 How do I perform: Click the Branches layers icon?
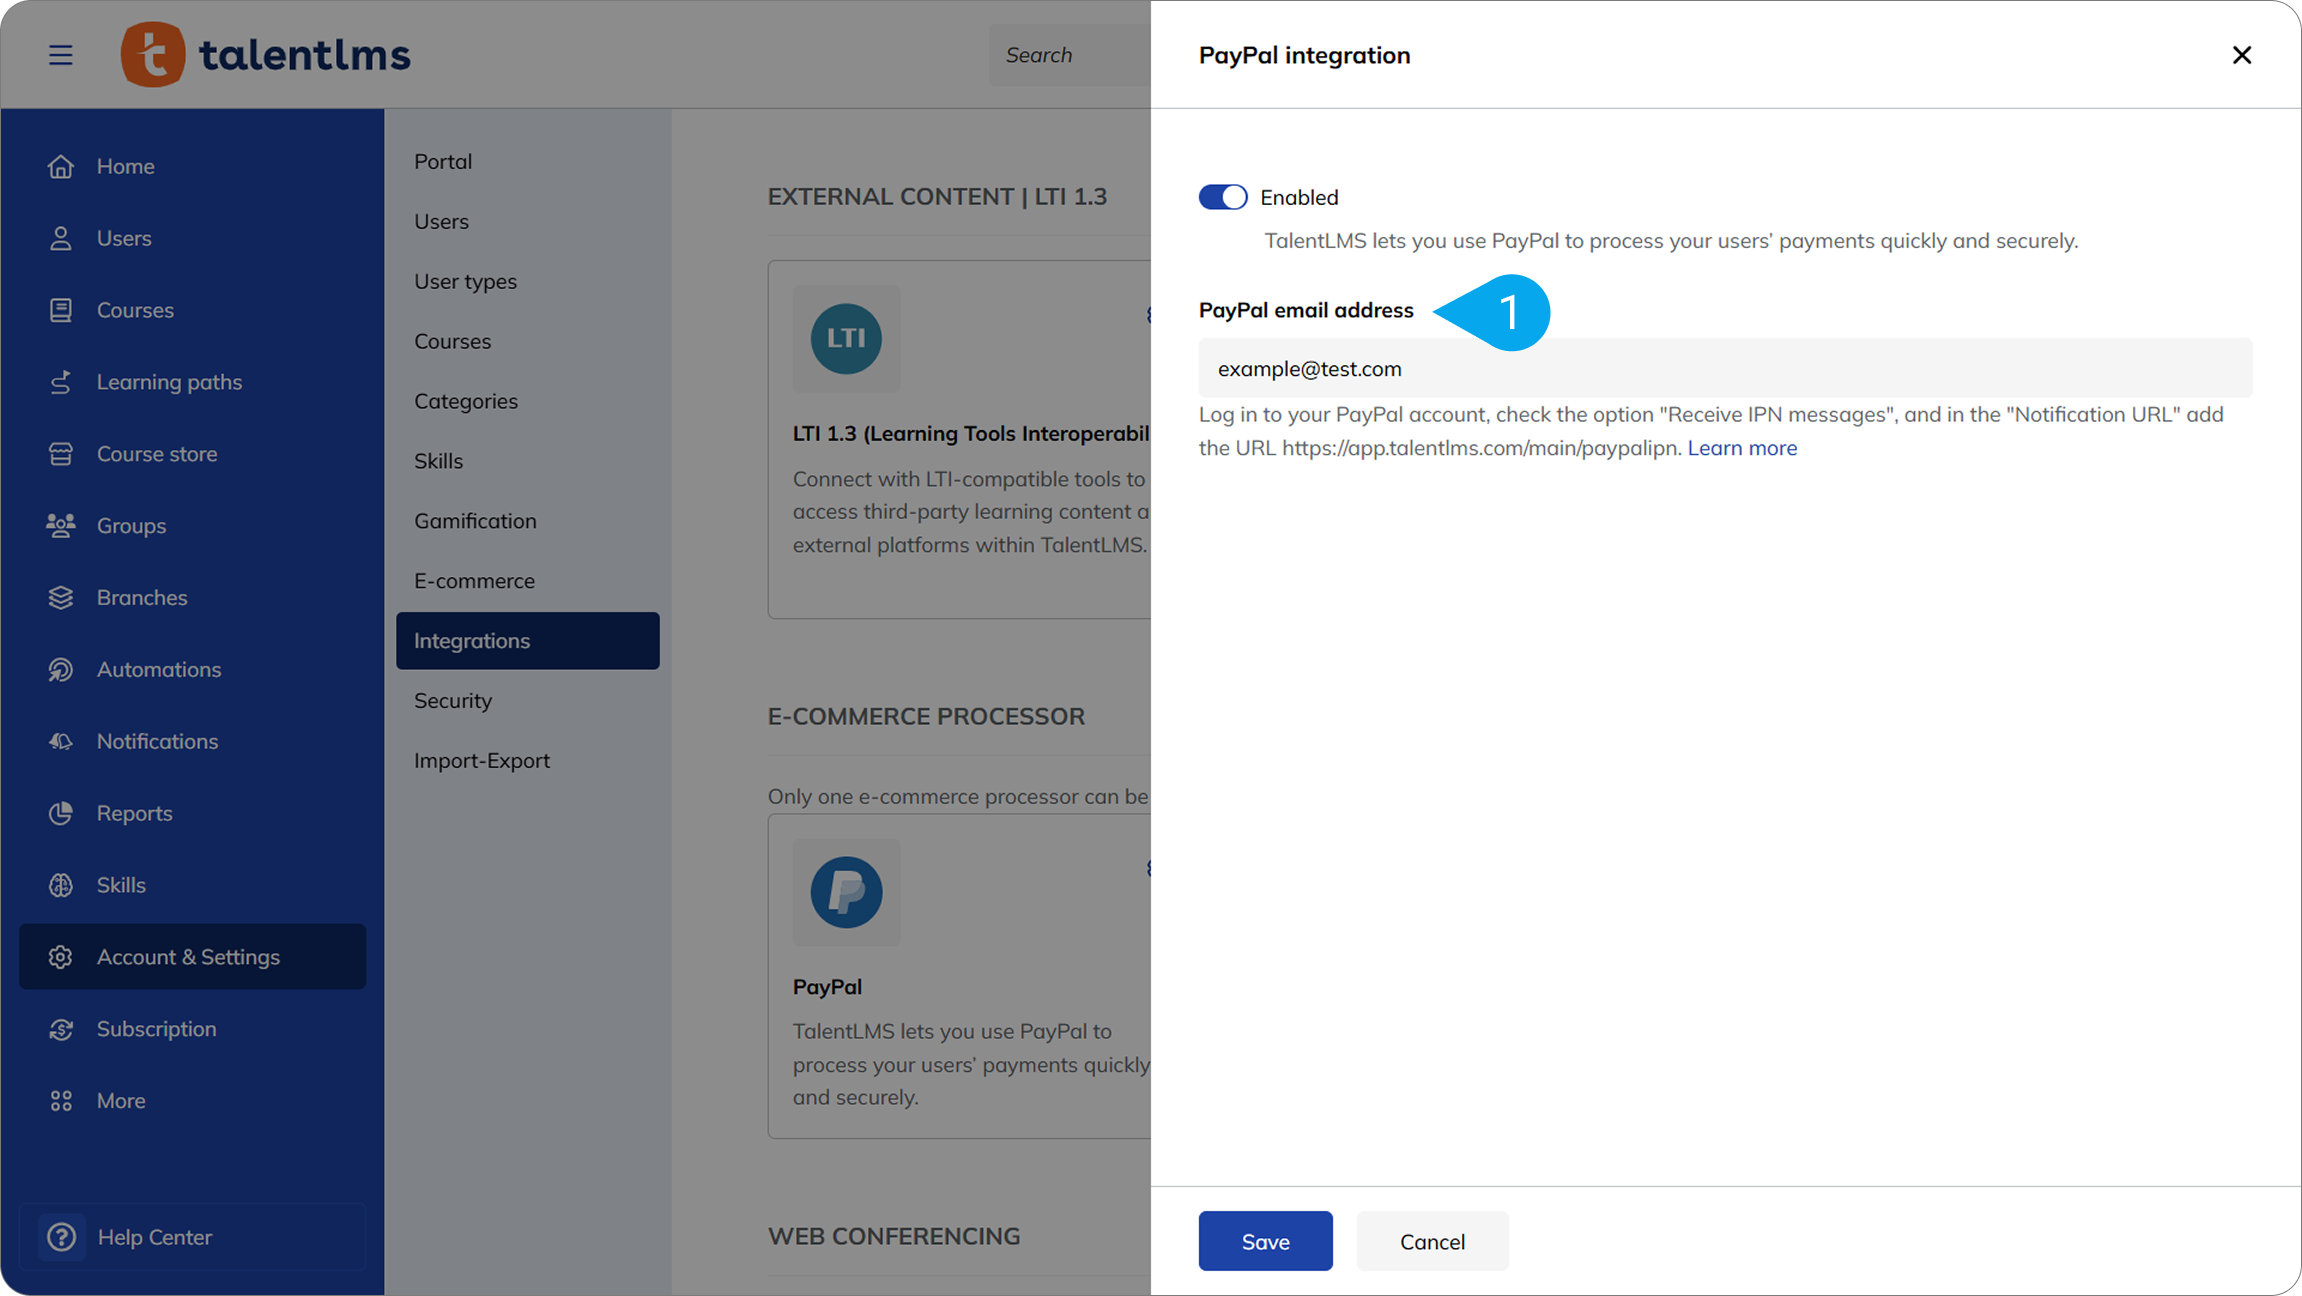coord(61,598)
